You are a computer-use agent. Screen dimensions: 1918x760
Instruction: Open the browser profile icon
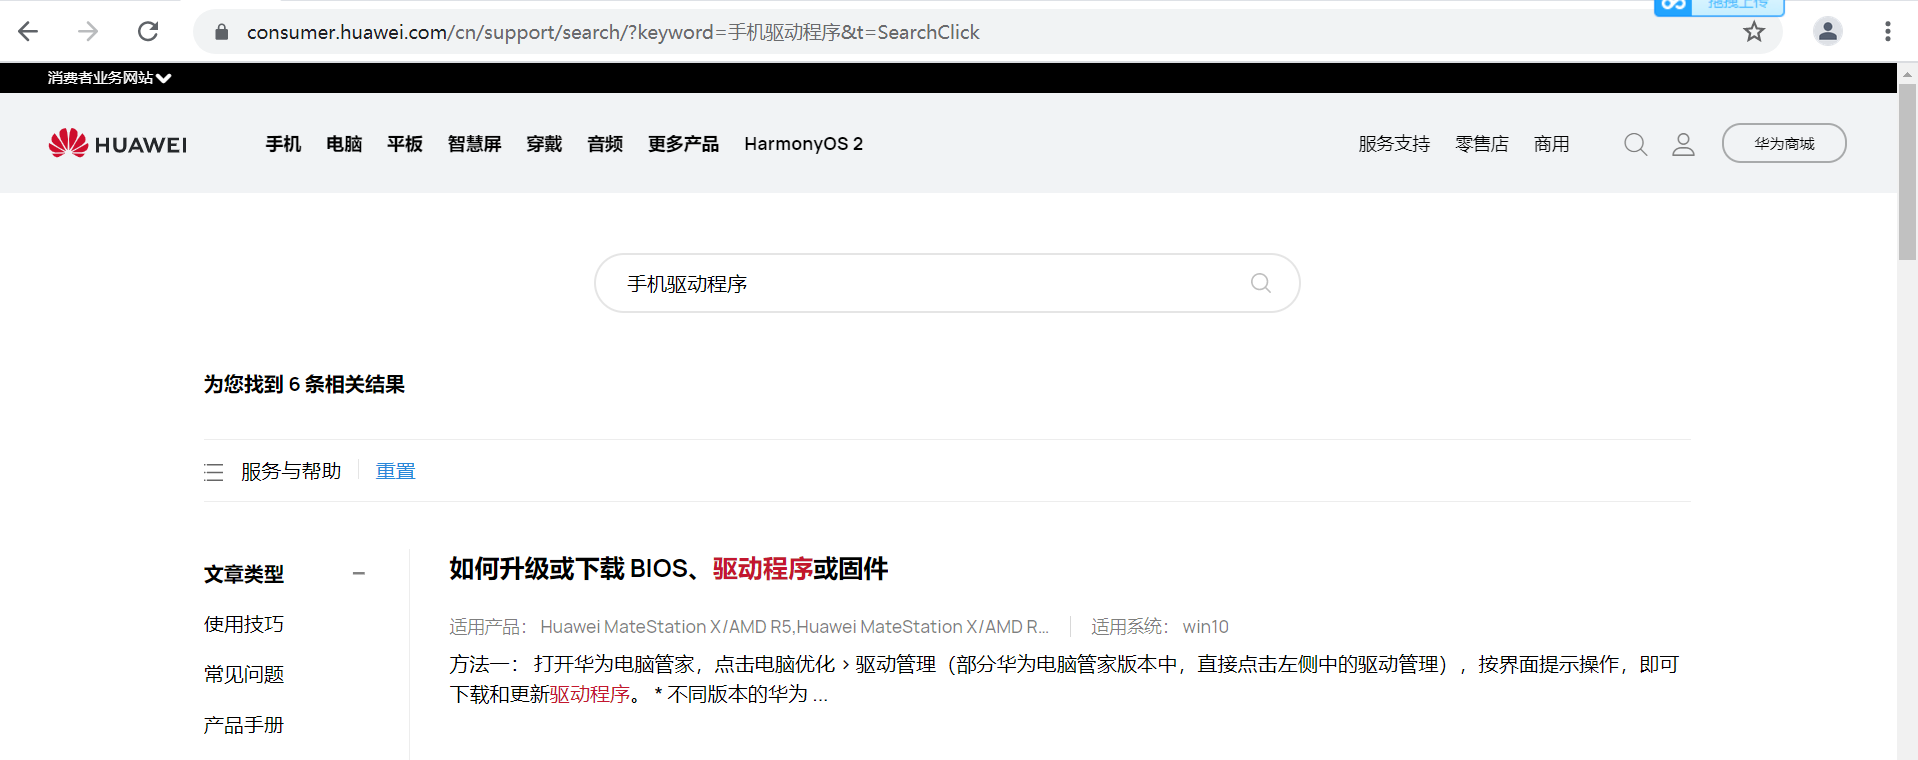[x=1828, y=31]
